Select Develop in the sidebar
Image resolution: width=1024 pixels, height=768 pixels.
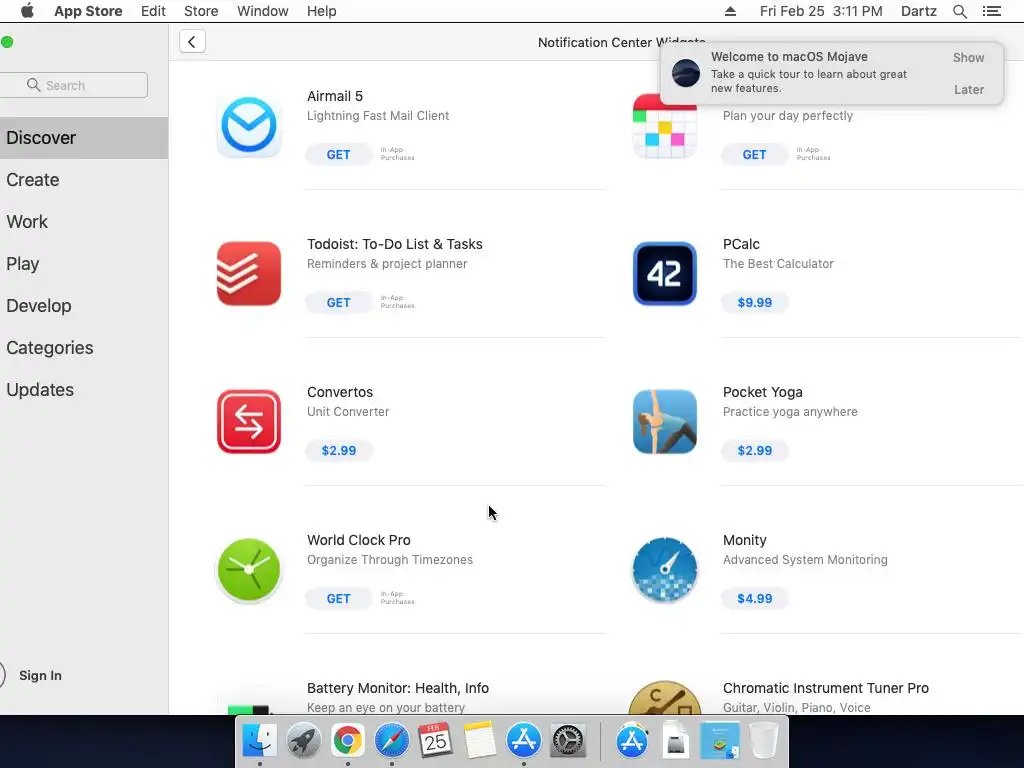84,306
